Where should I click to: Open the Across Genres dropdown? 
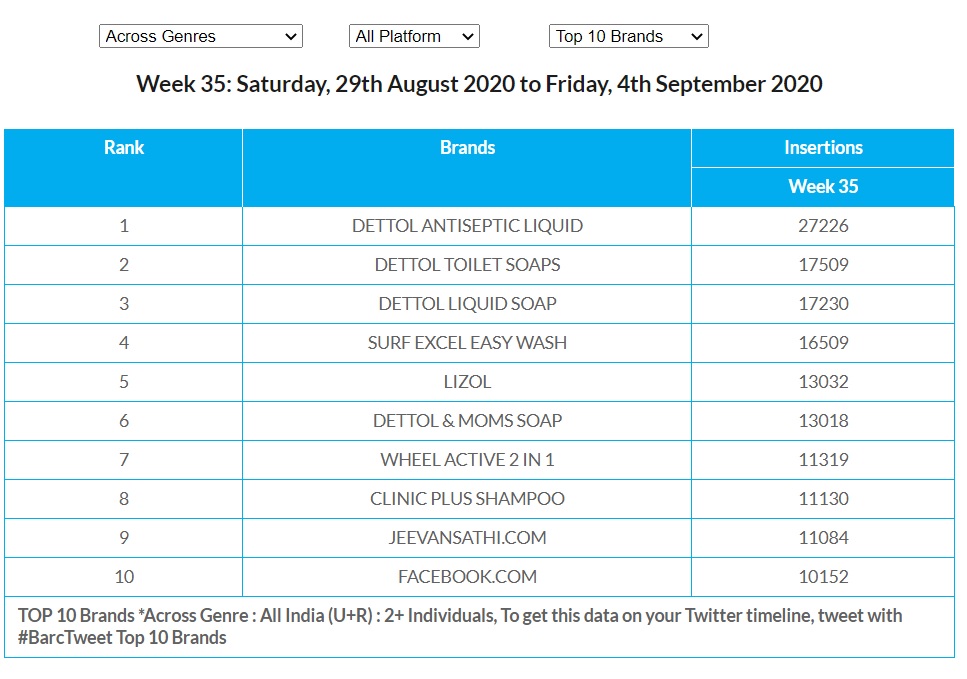(x=200, y=37)
